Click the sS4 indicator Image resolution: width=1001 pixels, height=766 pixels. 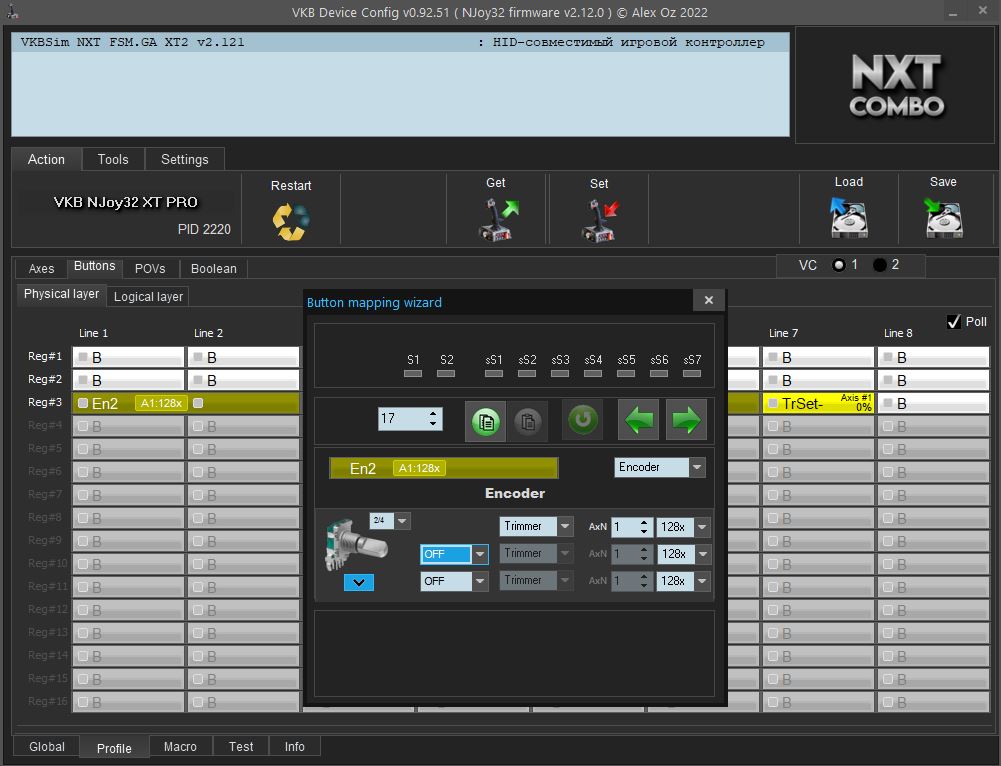(593, 373)
